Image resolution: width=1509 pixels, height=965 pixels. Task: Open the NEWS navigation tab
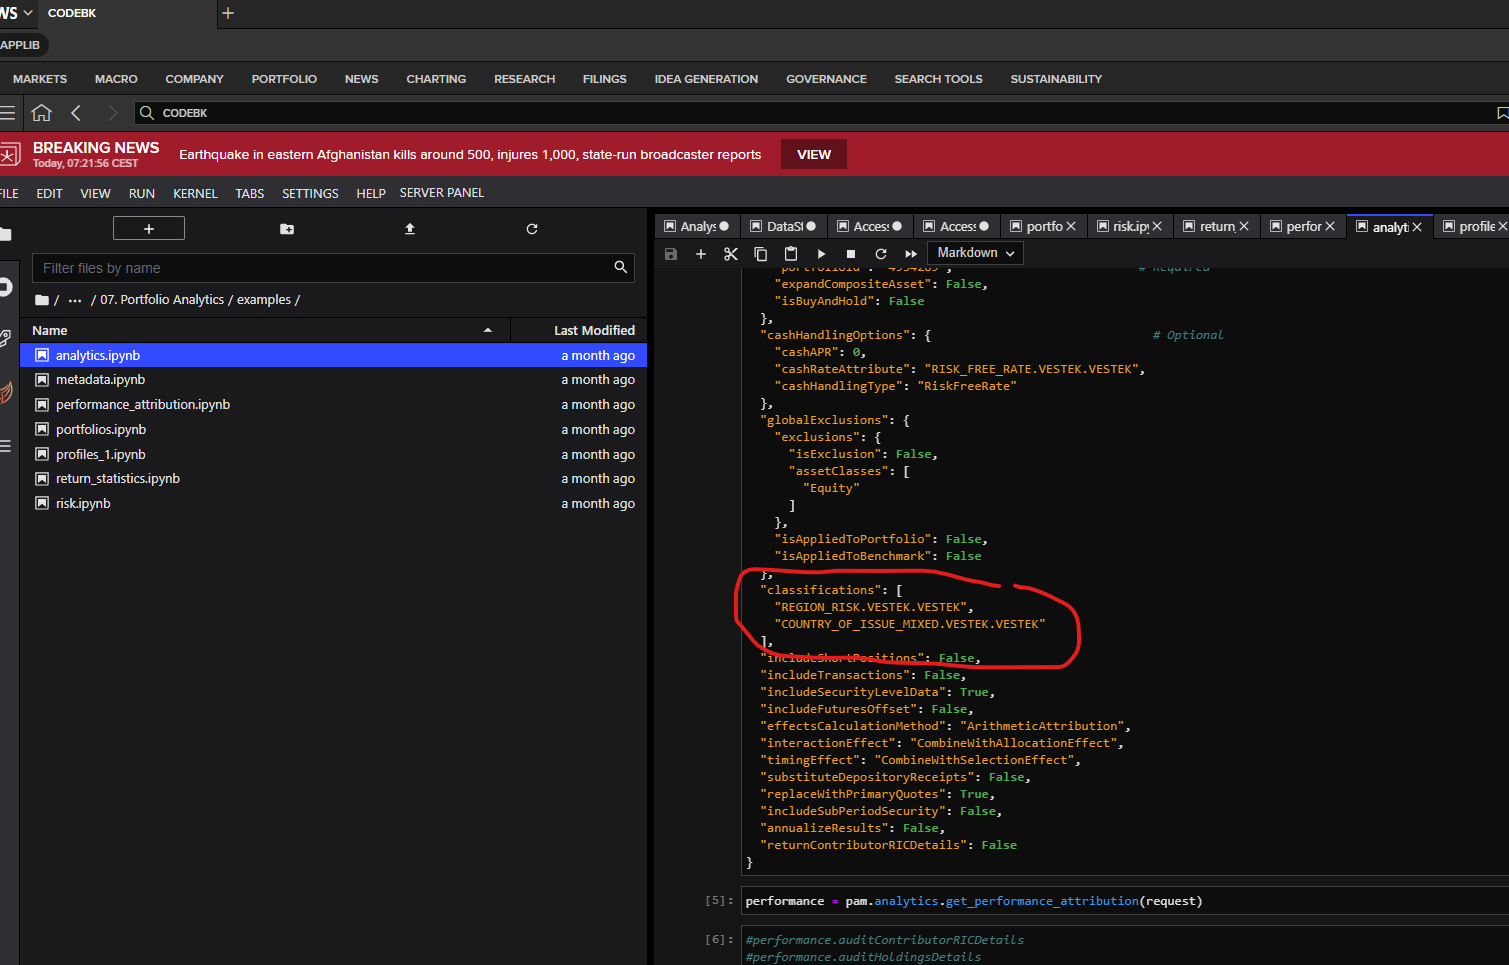point(362,79)
